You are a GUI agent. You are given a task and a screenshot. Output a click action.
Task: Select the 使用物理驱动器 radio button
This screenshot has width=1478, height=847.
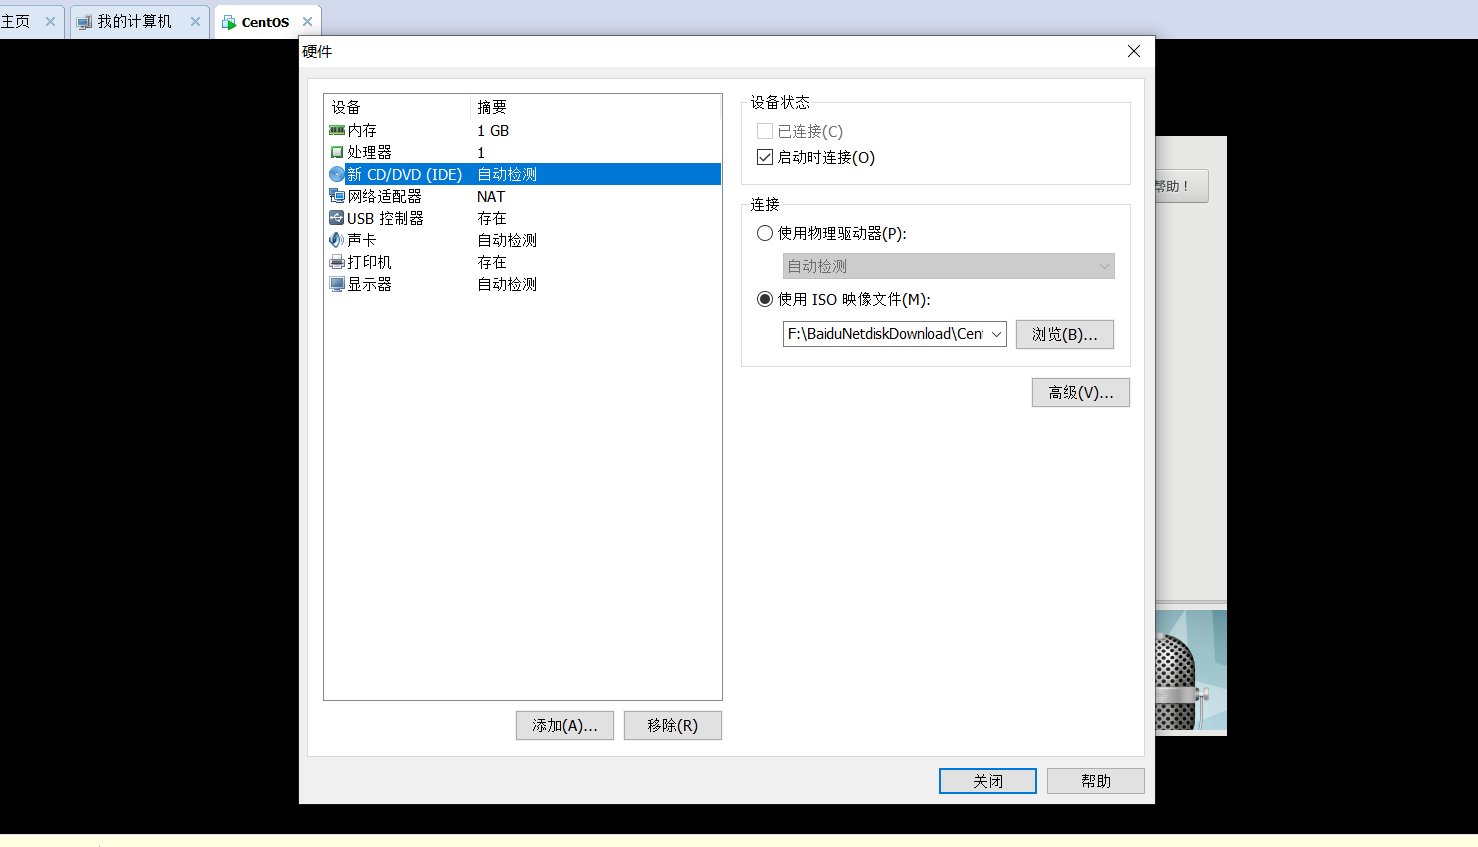764,232
